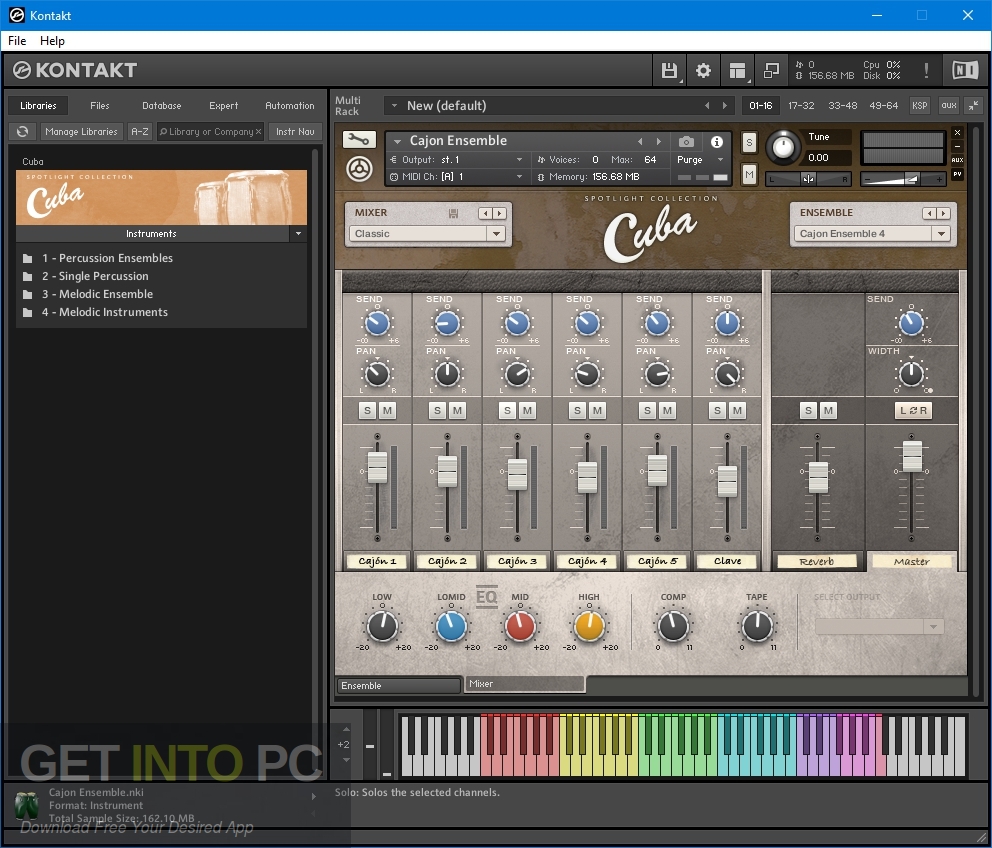This screenshot has width=992, height=848.
Task: Minimize the instrument header view
Action: click(957, 146)
